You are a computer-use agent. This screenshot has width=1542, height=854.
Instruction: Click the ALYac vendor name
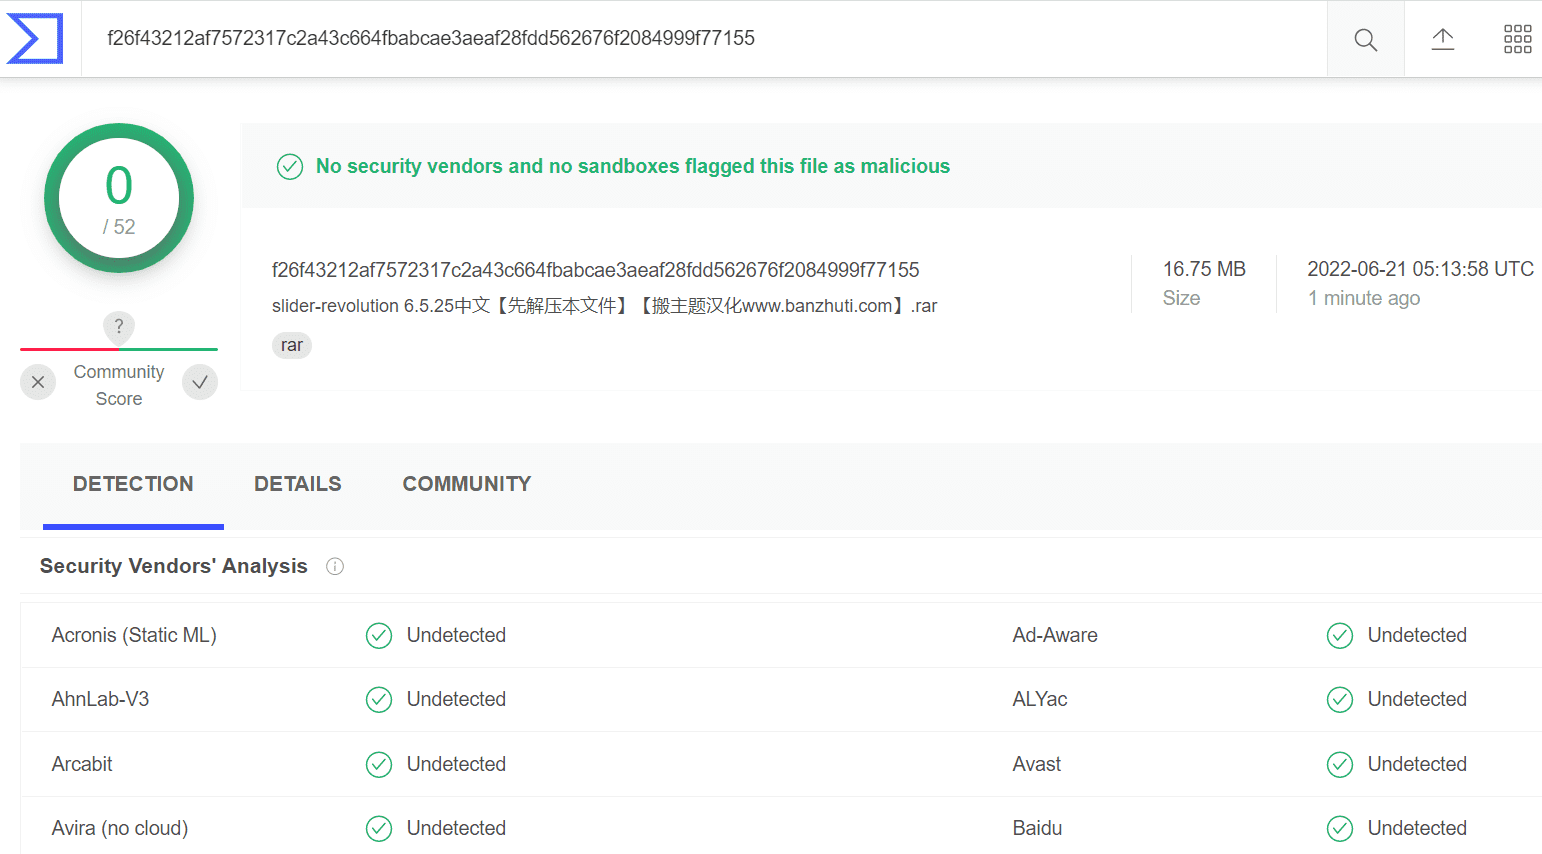pos(1040,699)
